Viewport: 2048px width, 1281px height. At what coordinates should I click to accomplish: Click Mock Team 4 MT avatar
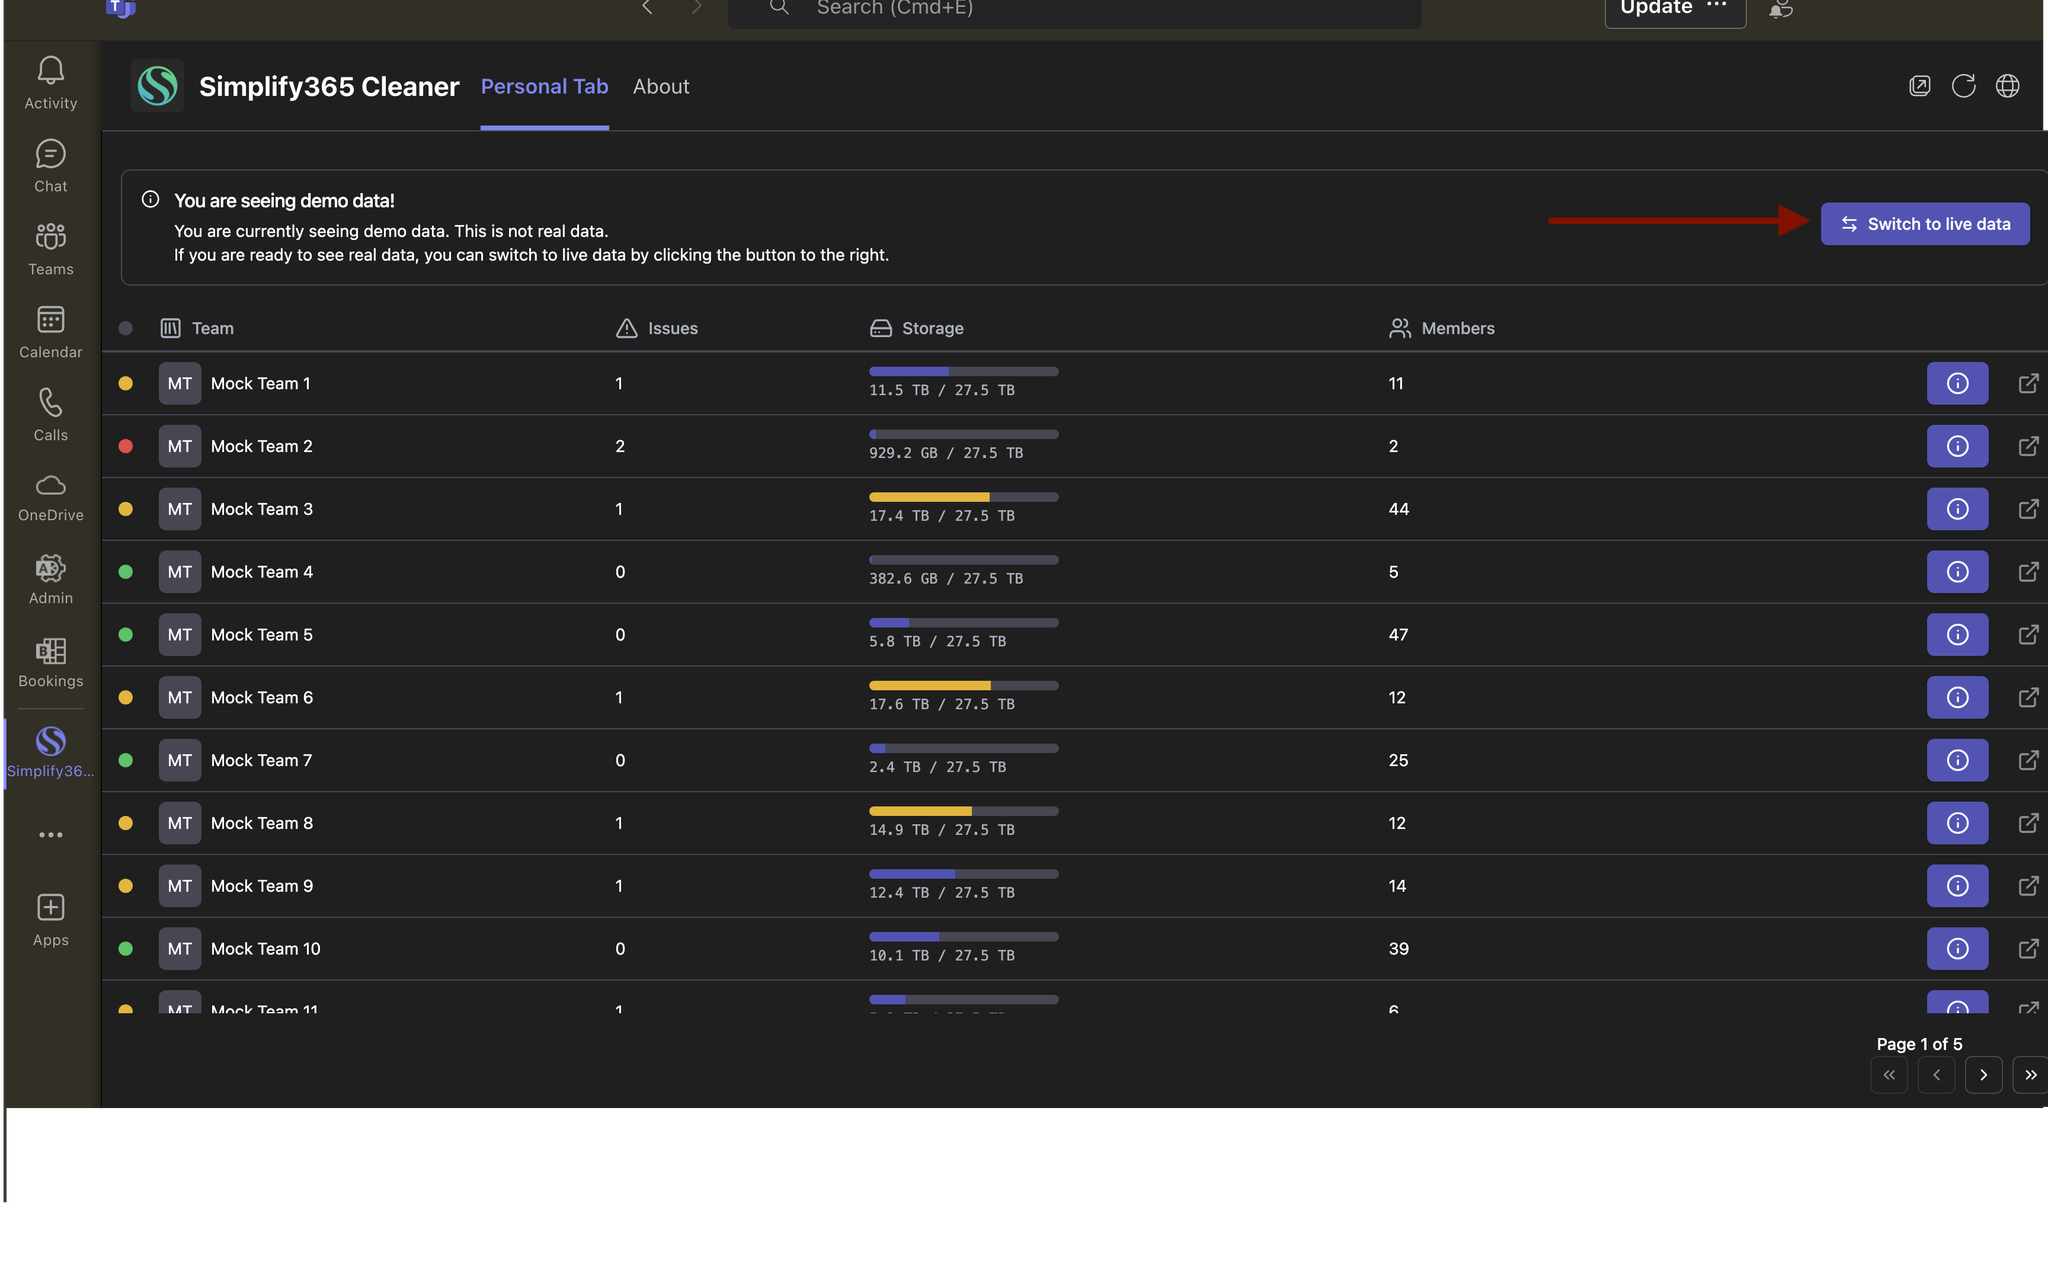[x=180, y=572]
